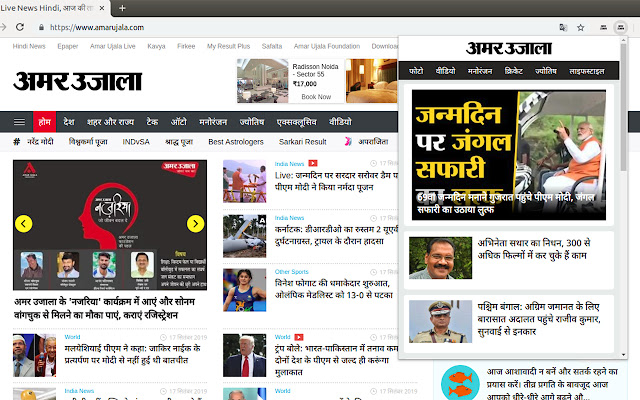Click the INDvSA trending topic
Image resolution: width=640 pixels, height=400 pixels.
tap(136, 142)
